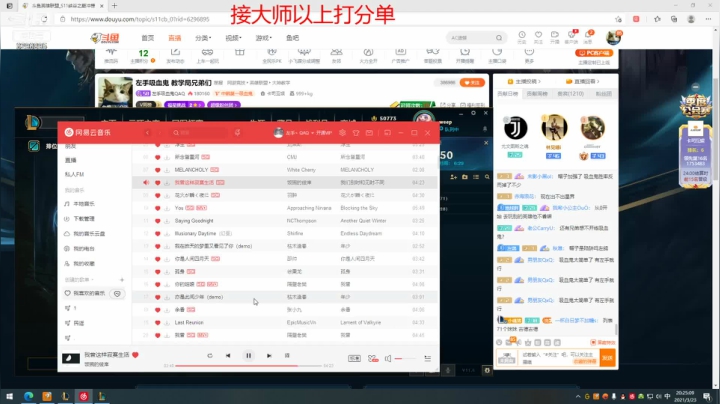
Task: Open 私人FM in NetEase sidebar
Action: [74, 174]
